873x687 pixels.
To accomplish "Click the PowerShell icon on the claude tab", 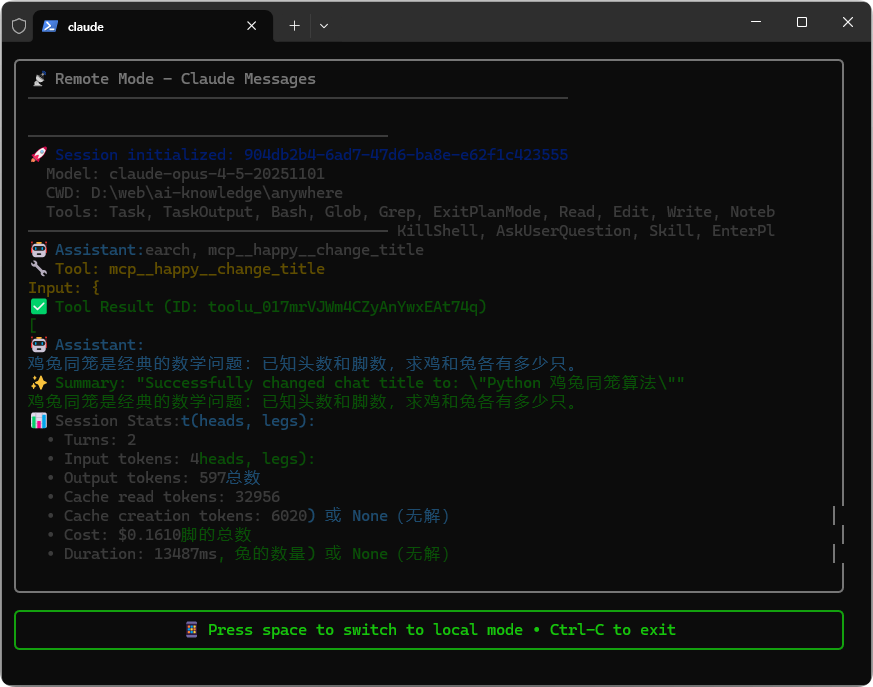I will (50, 26).
